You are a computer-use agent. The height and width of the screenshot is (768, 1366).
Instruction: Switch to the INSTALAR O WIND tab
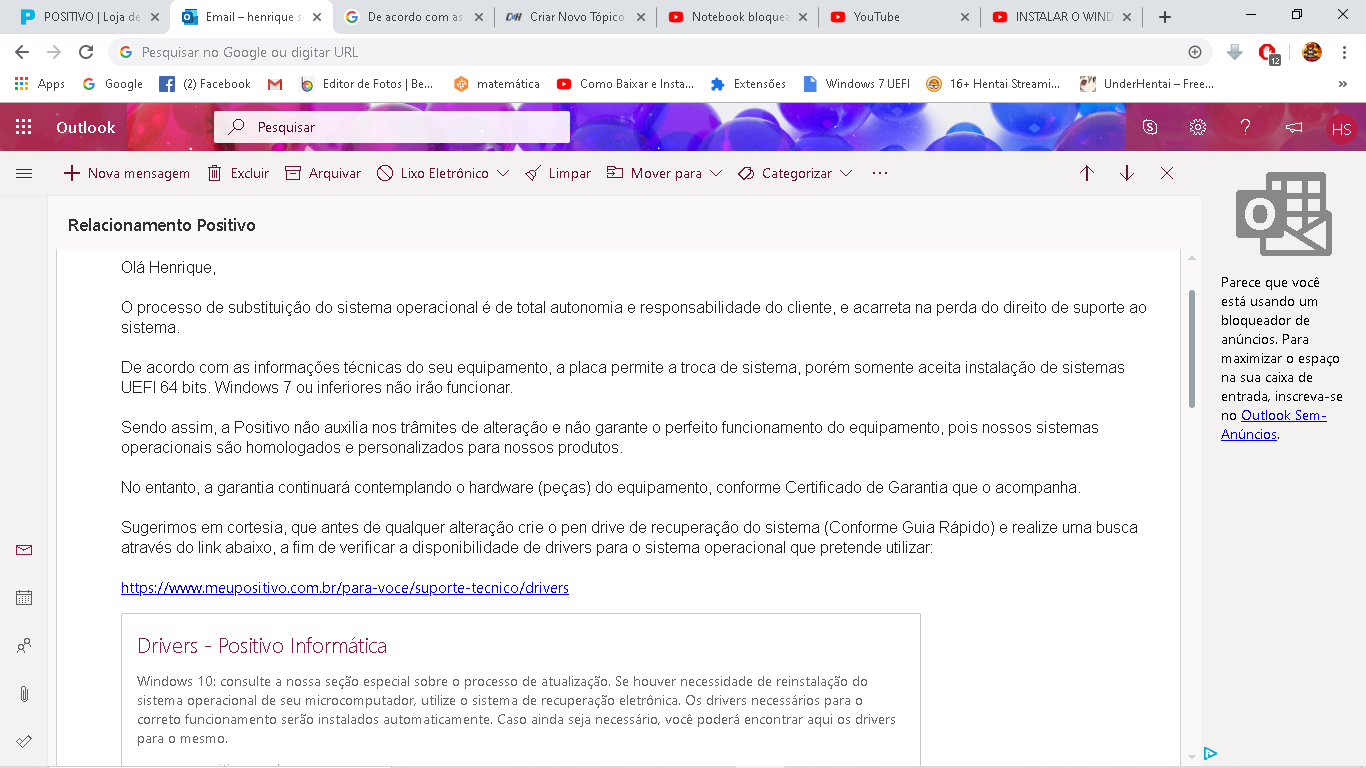point(1062,17)
